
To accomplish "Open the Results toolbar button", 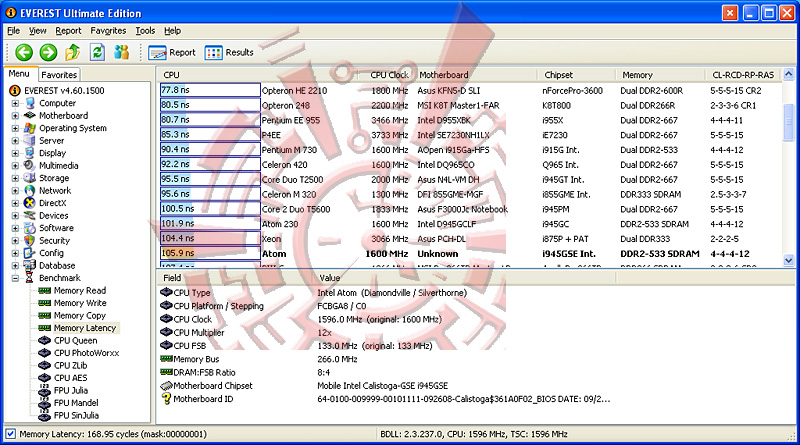I will point(229,53).
